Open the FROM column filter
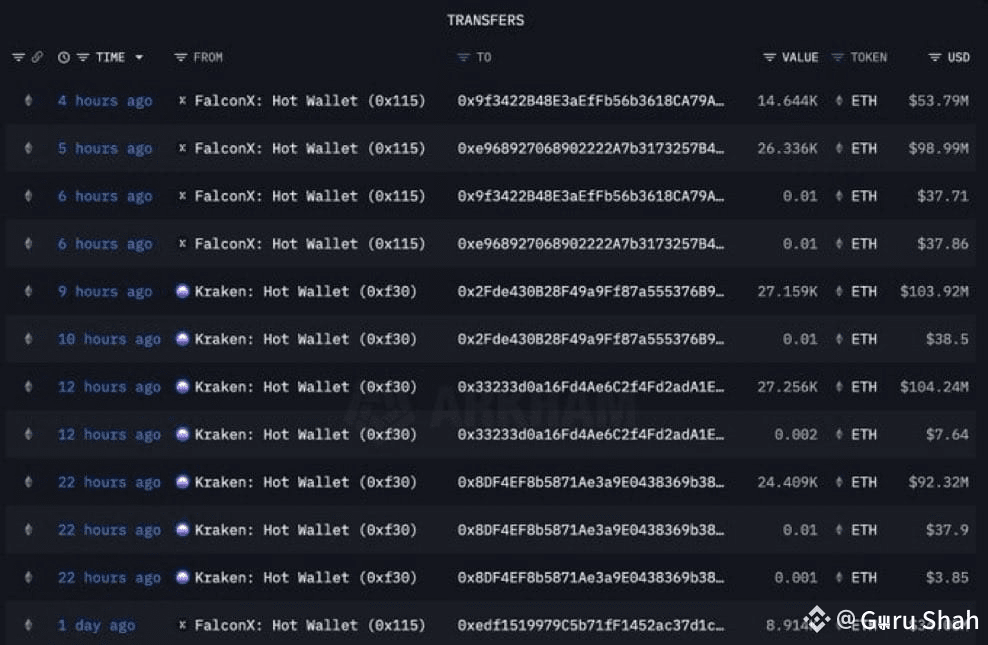Viewport: 988px width, 645px height. pyautogui.click(x=181, y=57)
